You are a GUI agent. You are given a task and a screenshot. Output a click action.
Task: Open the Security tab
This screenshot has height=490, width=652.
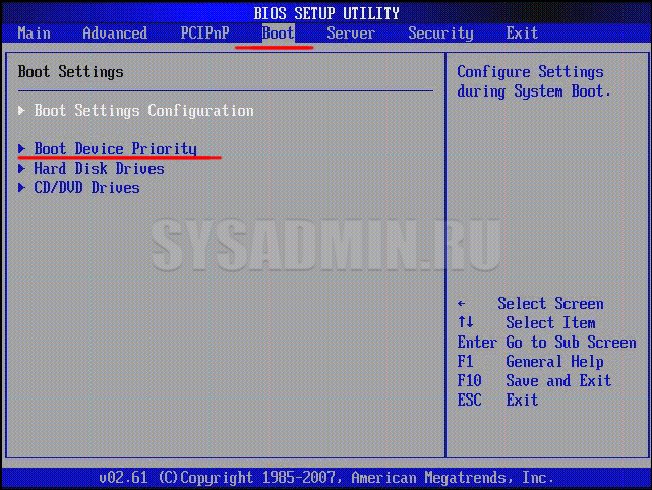pos(440,34)
